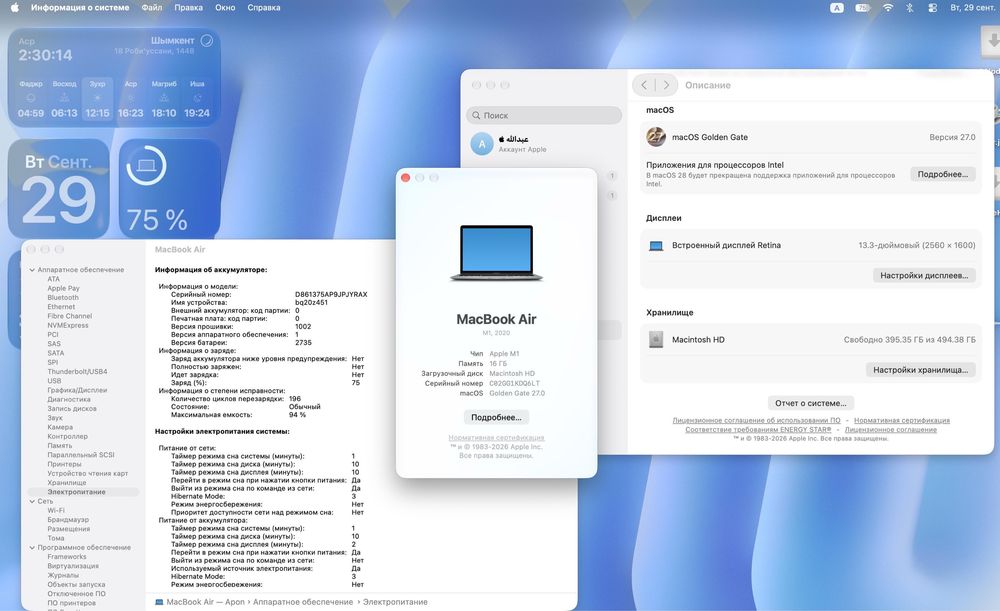This screenshot has width=1000, height=611.
Task: Open Control Center from menu bar
Action: pos(932,8)
